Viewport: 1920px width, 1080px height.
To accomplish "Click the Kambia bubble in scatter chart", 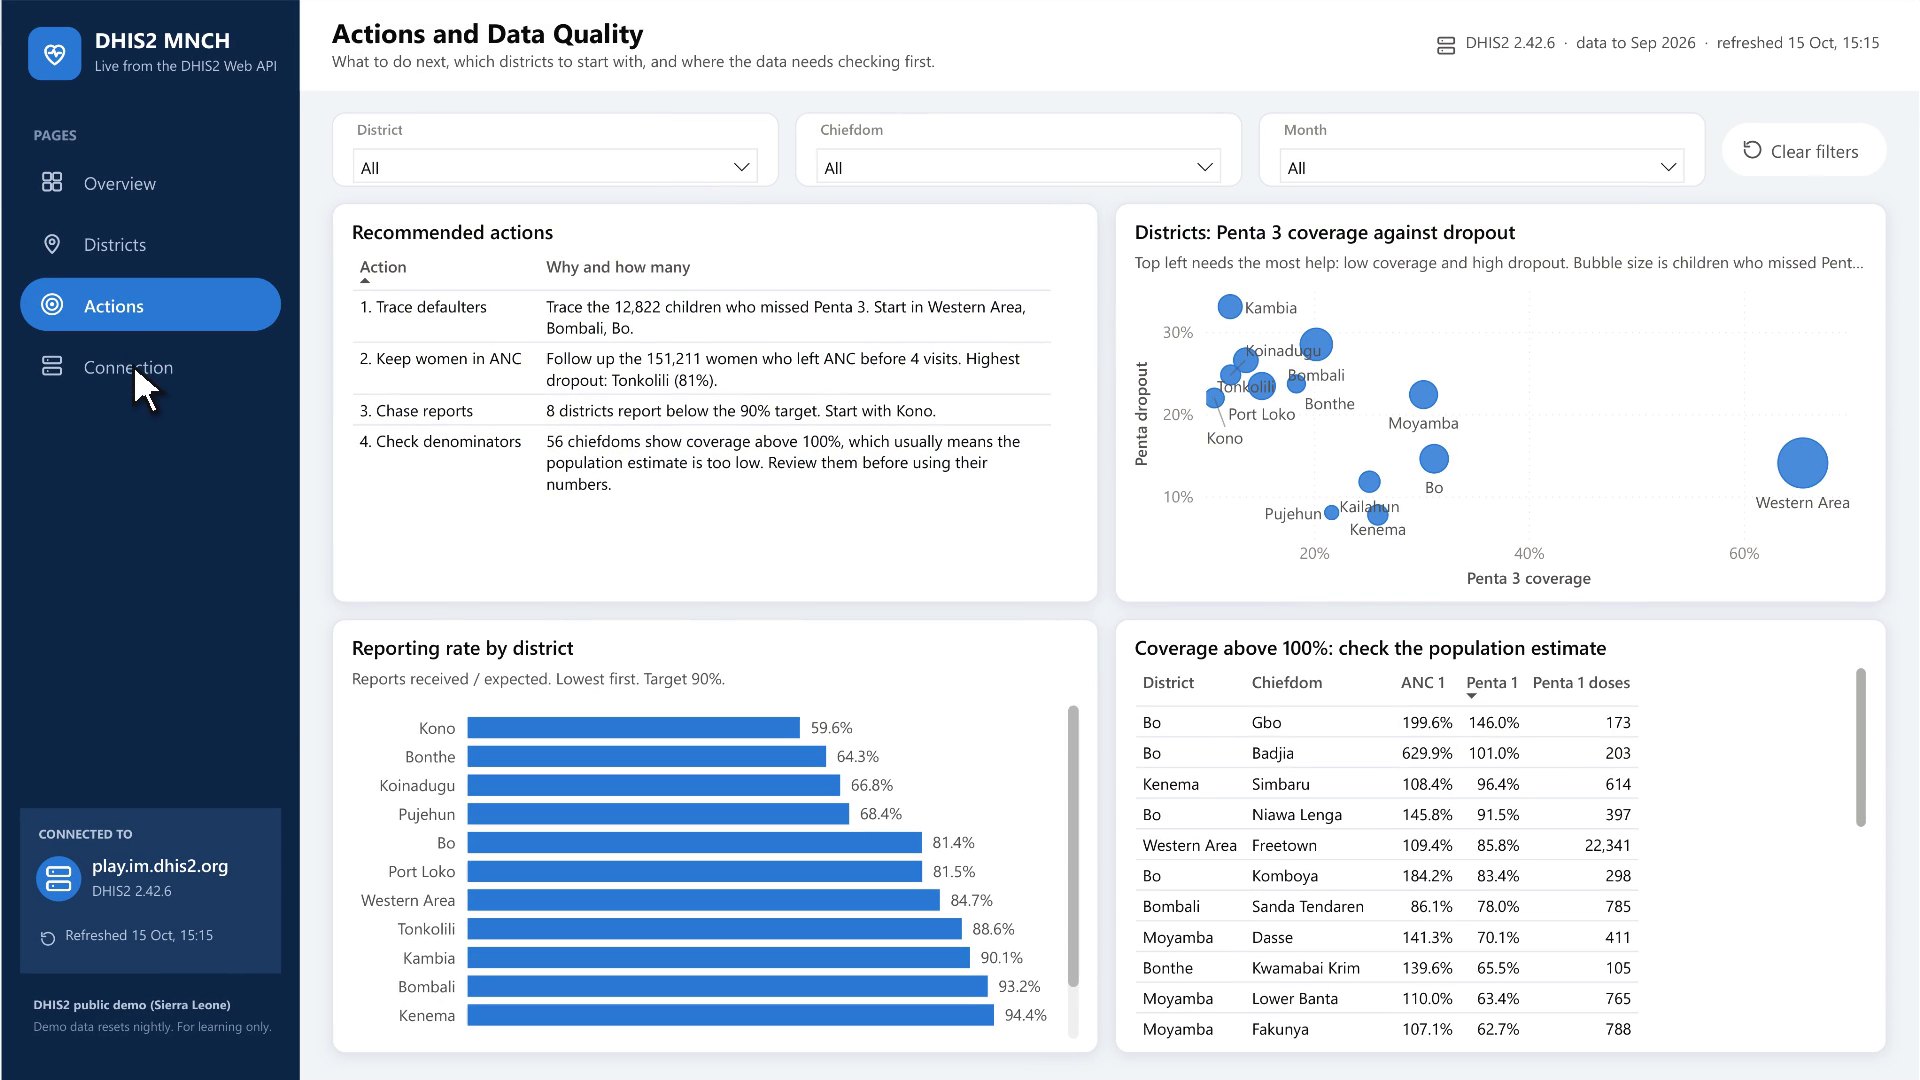I will 1230,306.
